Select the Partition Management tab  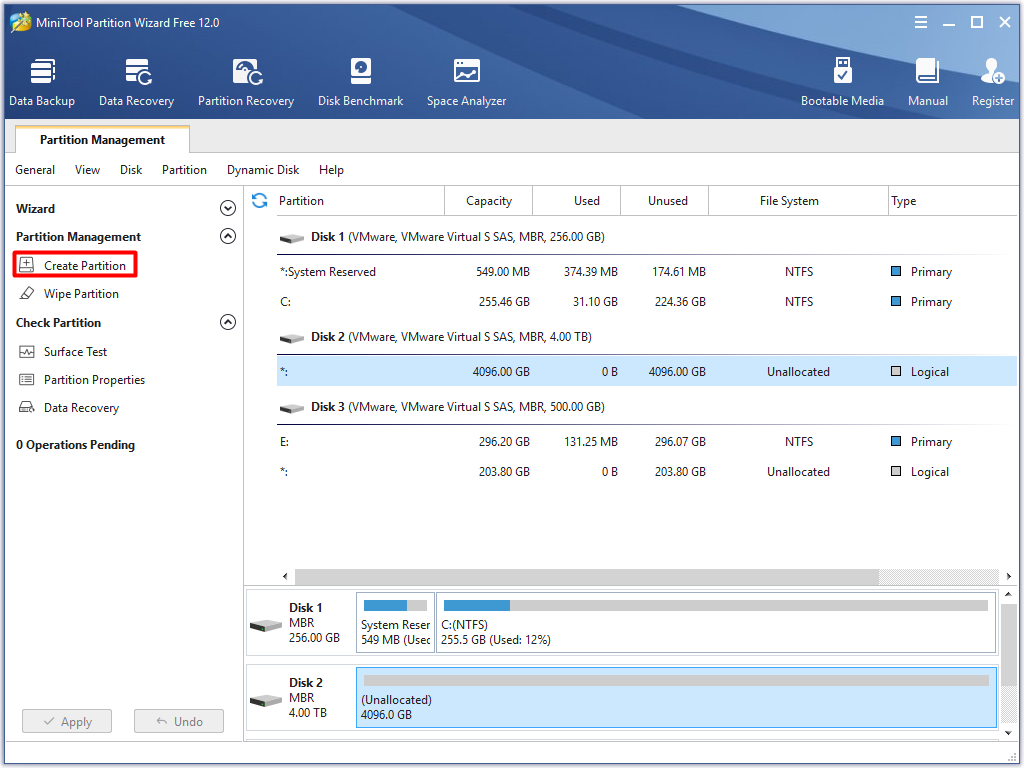[102, 140]
